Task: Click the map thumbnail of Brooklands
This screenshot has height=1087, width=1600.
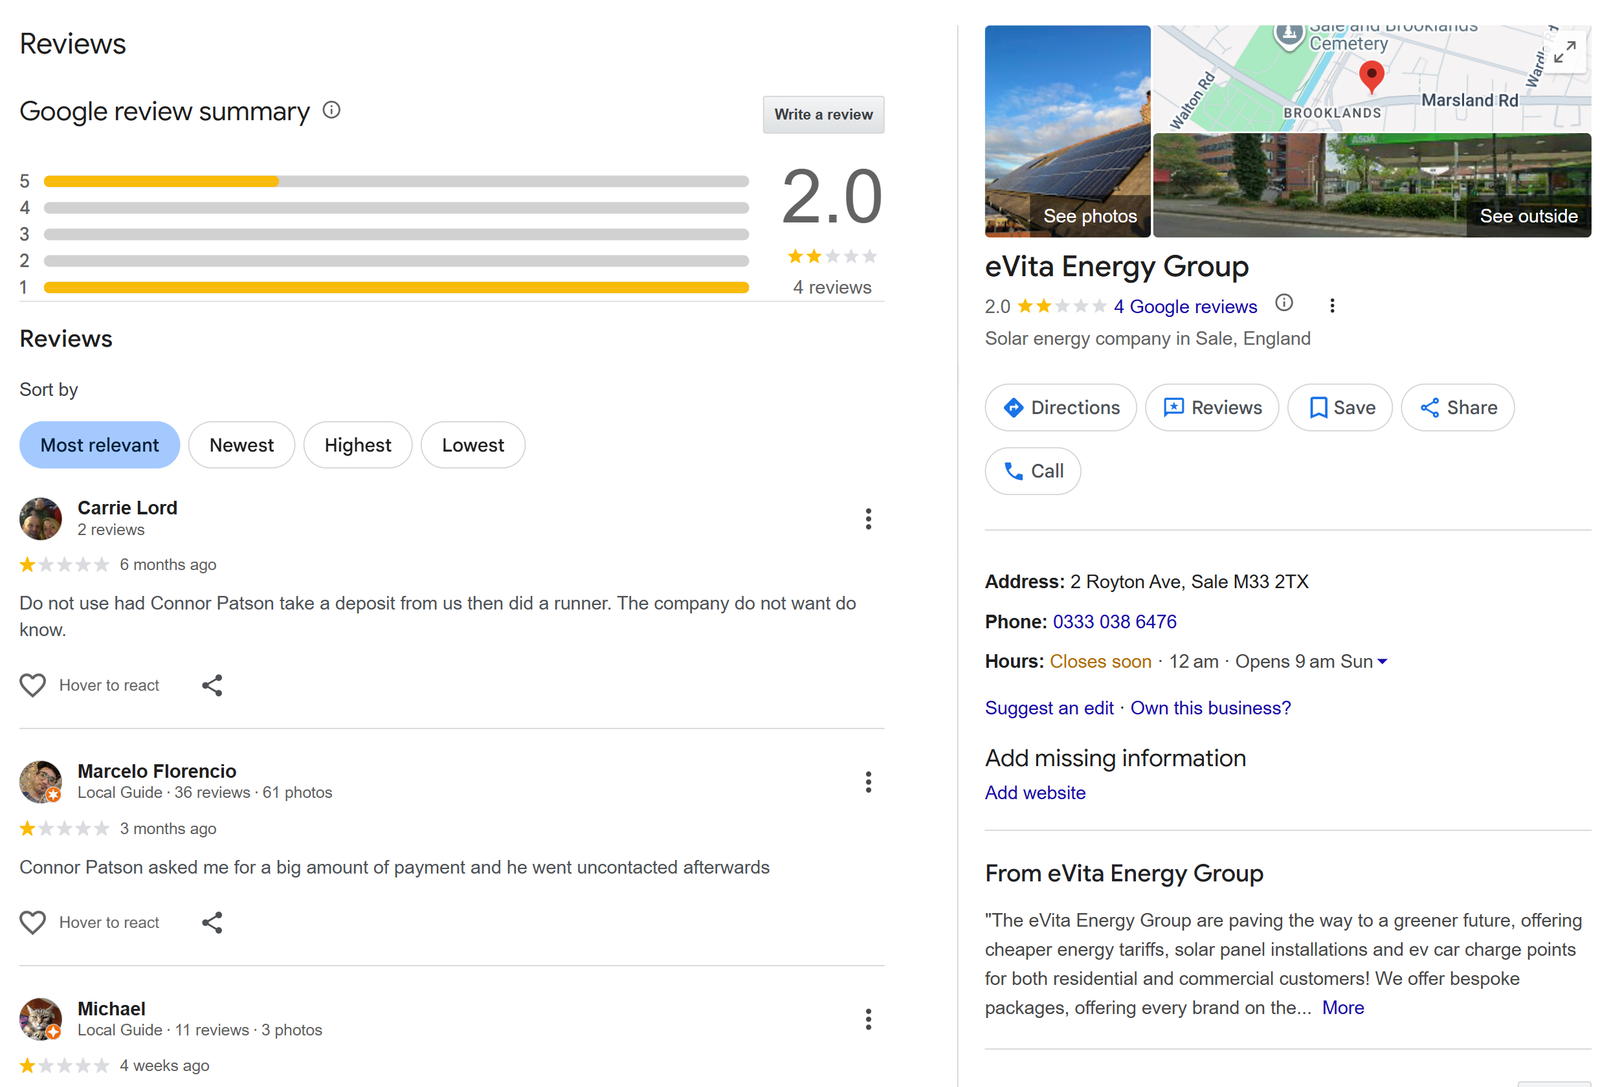Action: coord(1372,78)
